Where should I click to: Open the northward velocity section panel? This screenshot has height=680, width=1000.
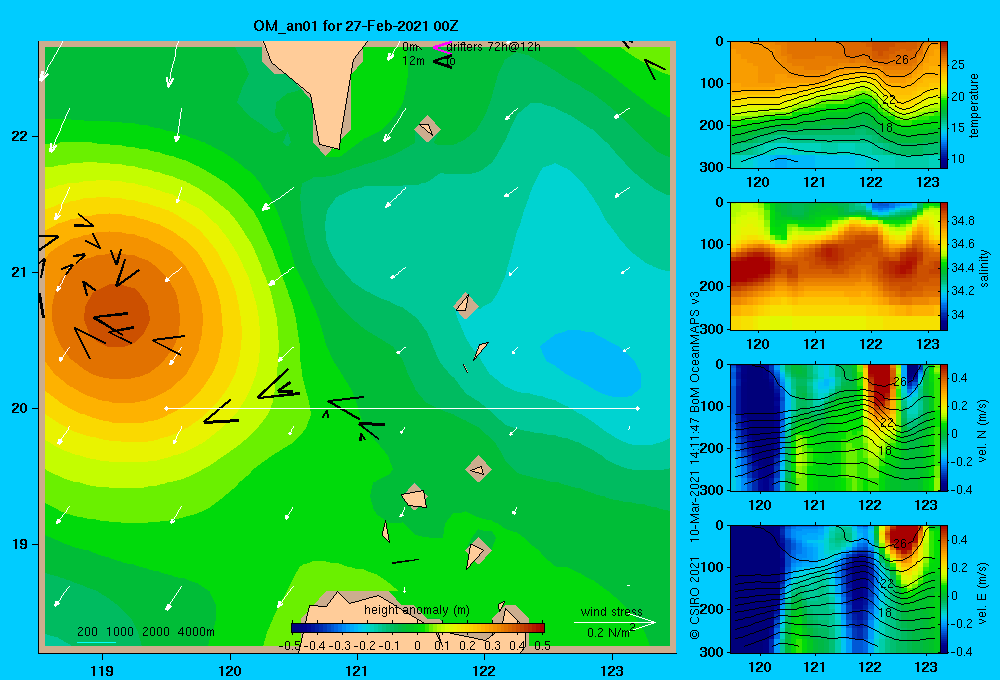[835, 427]
